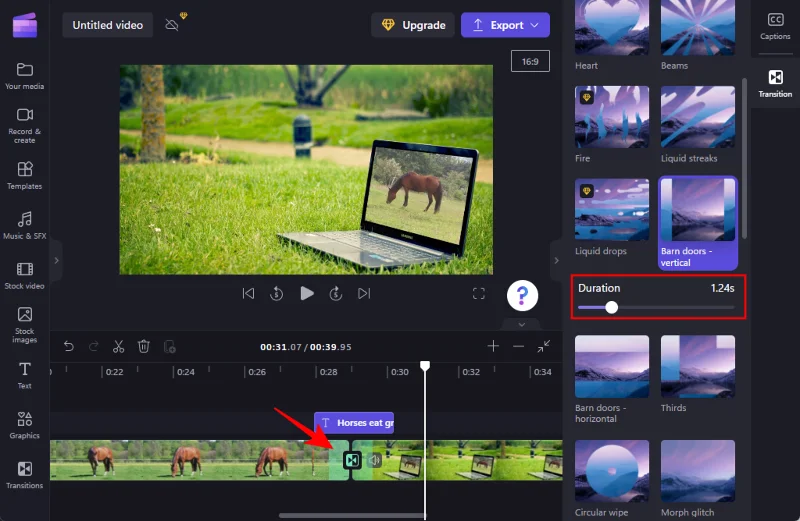Click the transitions panel vertical scrollbar

click(744, 158)
